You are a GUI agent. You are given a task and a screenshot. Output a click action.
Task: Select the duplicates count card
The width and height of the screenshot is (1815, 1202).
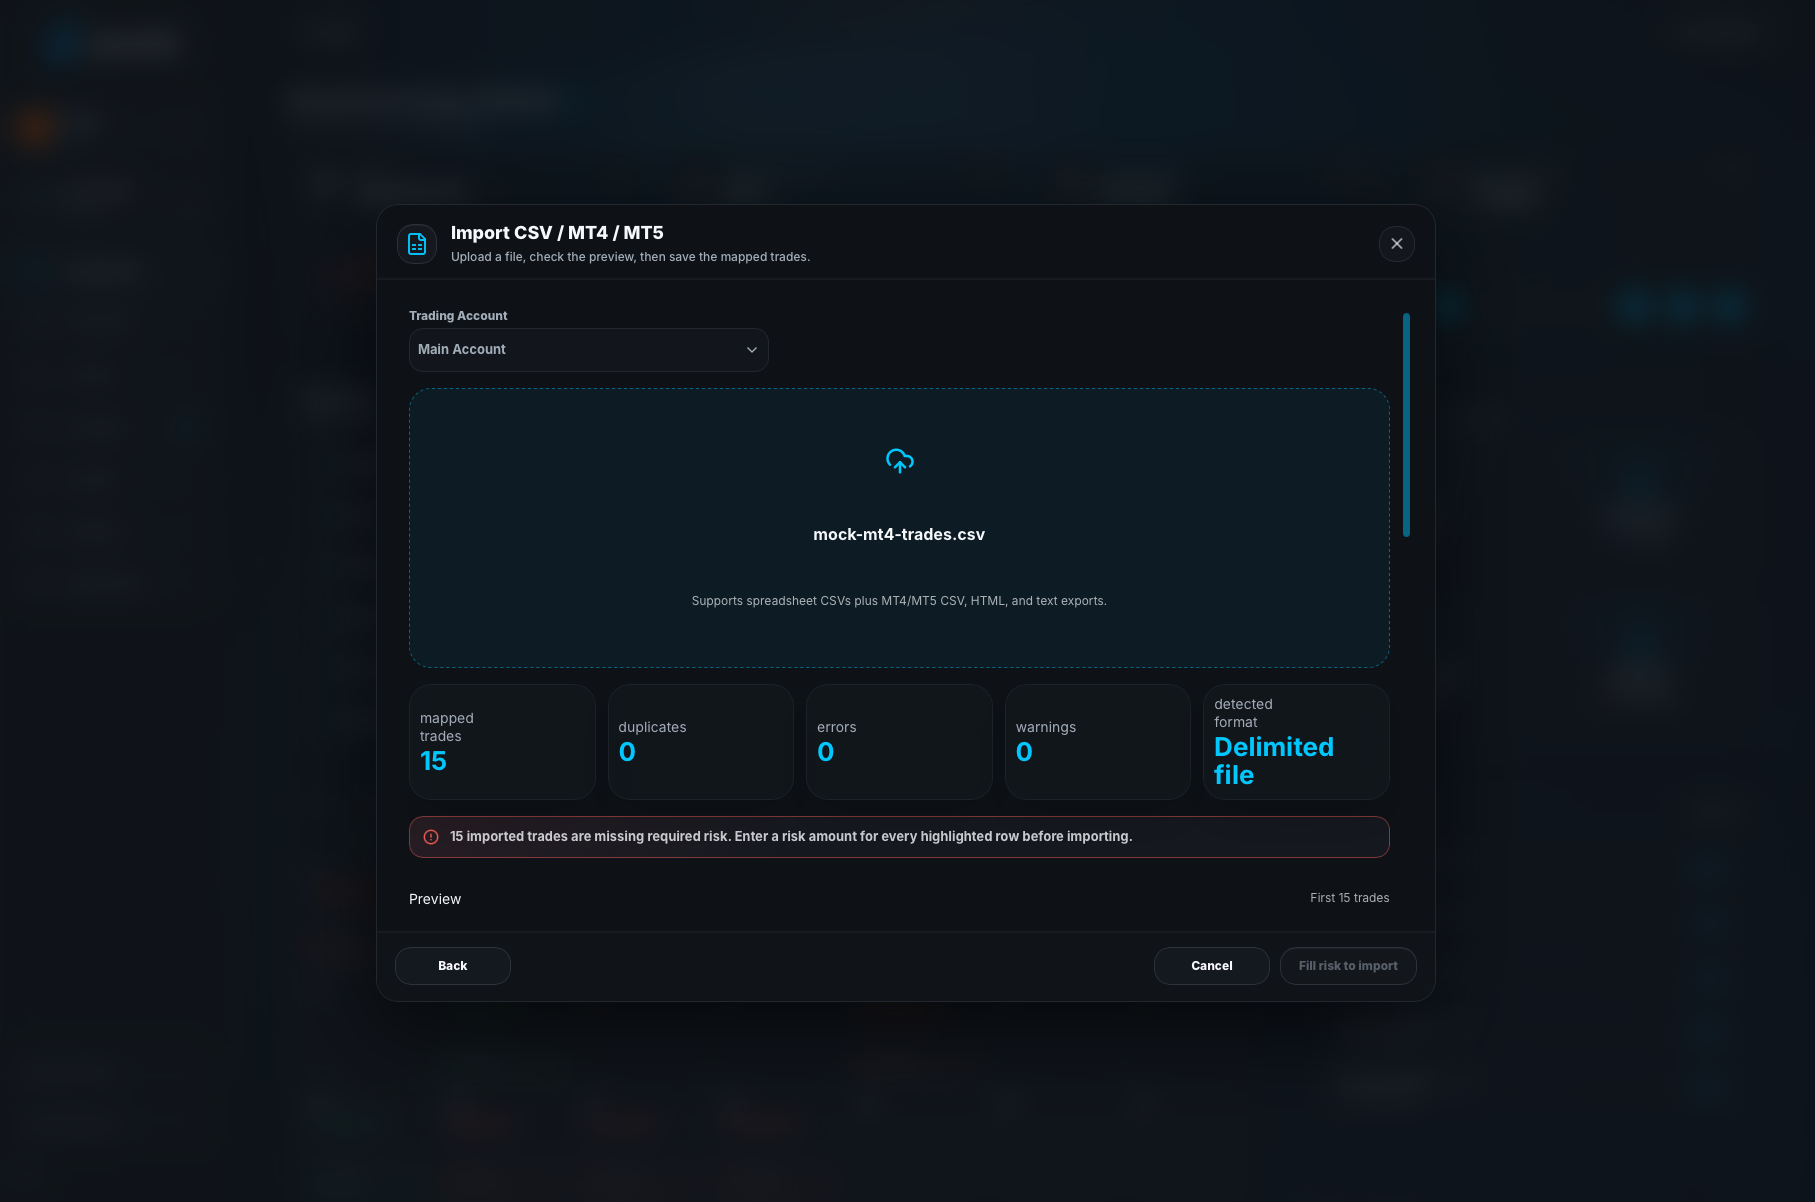point(701,742)
